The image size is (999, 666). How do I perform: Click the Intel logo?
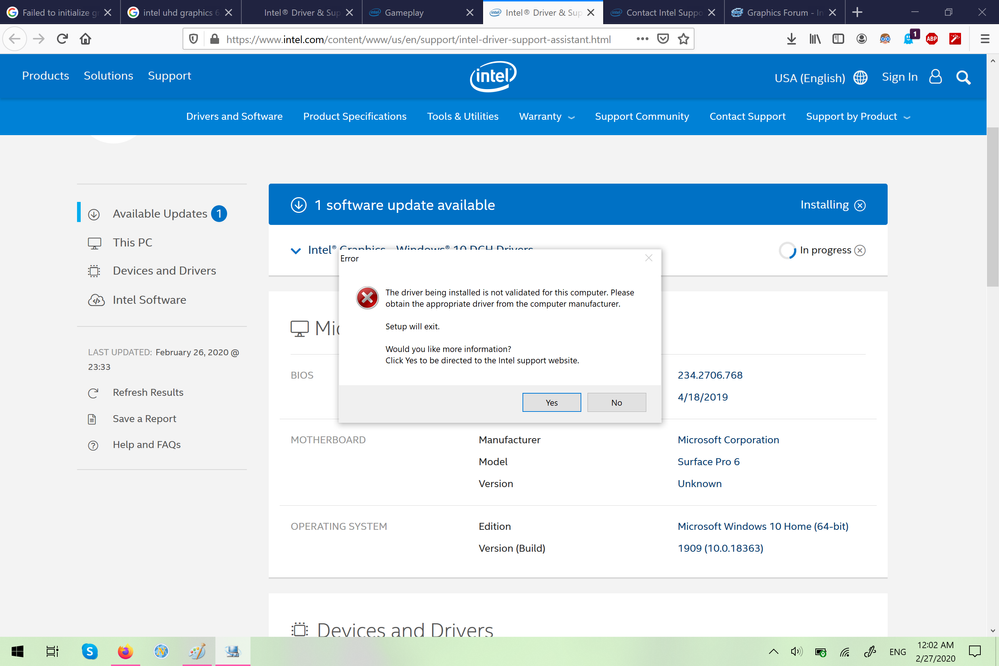(x=493, y=76)
